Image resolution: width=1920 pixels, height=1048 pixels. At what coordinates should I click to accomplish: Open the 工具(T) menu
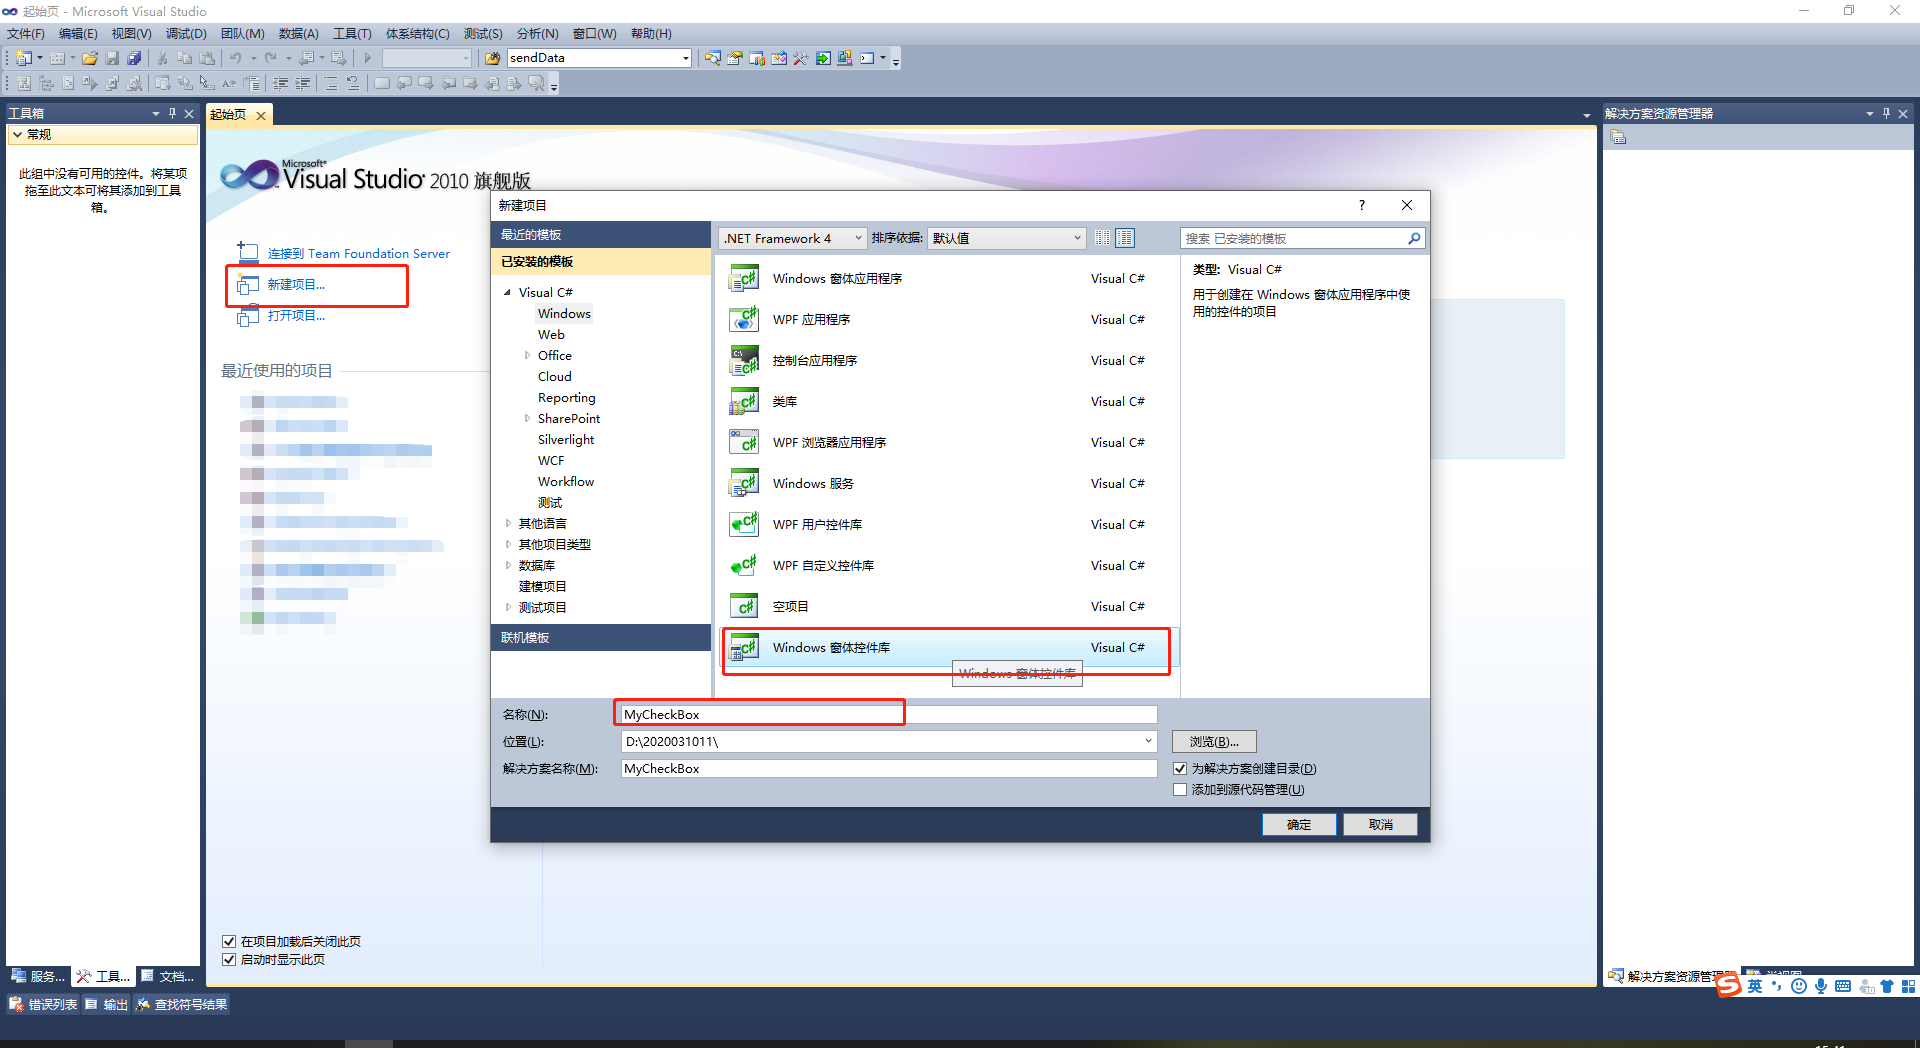(352, 33)
